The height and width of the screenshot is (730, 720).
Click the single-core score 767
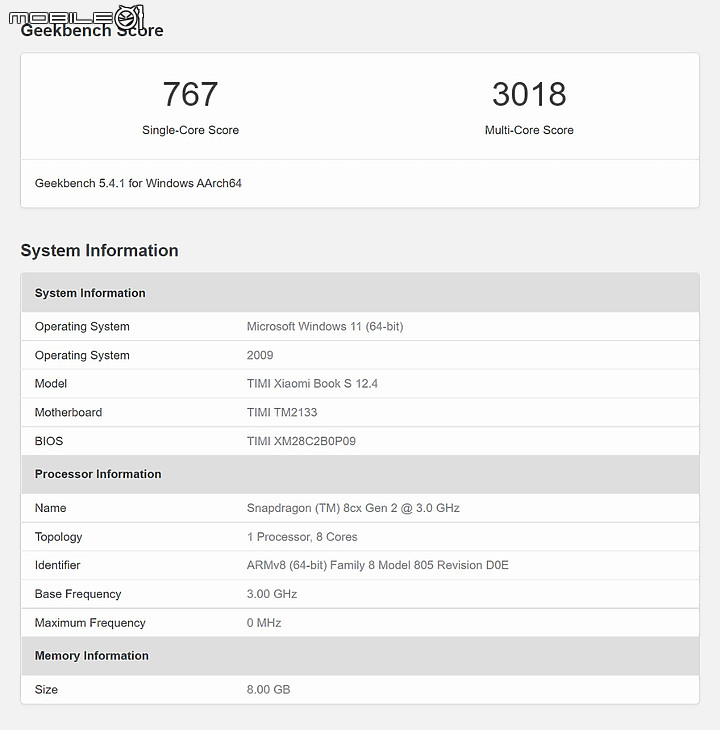point(190,94)
